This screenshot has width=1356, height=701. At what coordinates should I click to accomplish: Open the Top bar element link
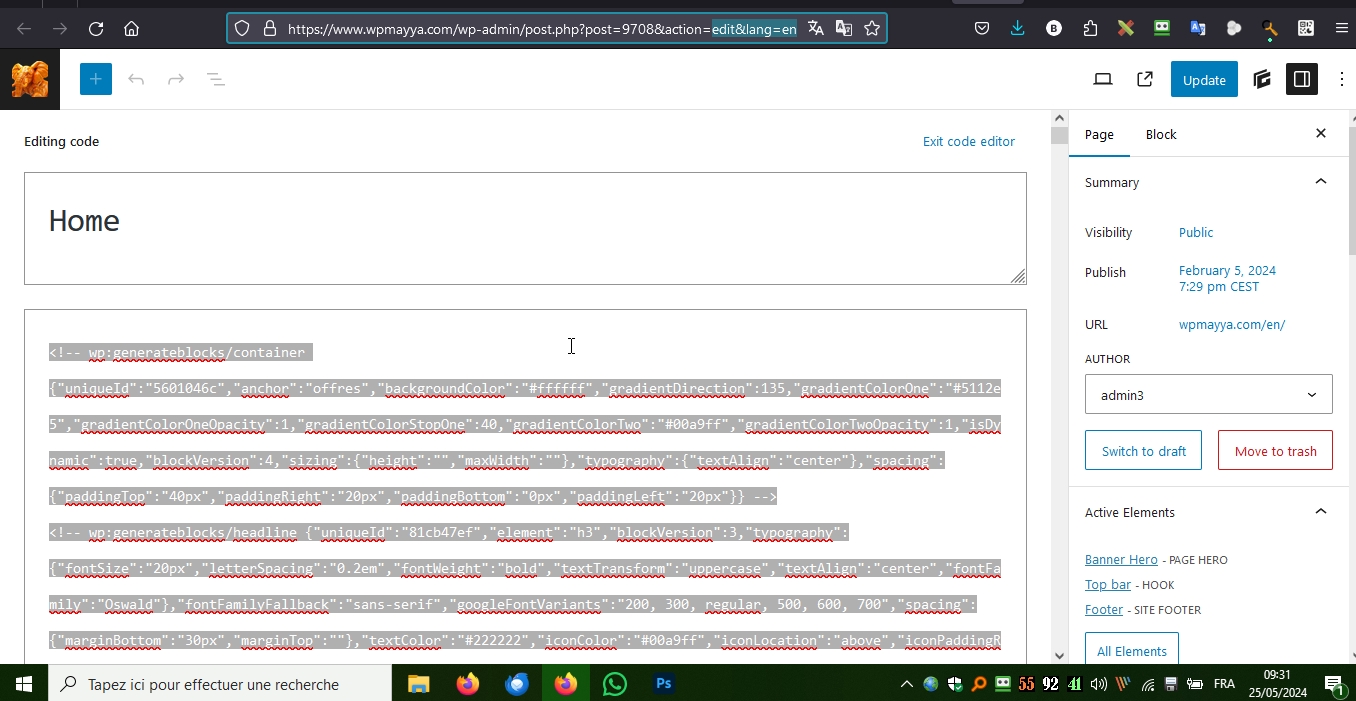1108,584
